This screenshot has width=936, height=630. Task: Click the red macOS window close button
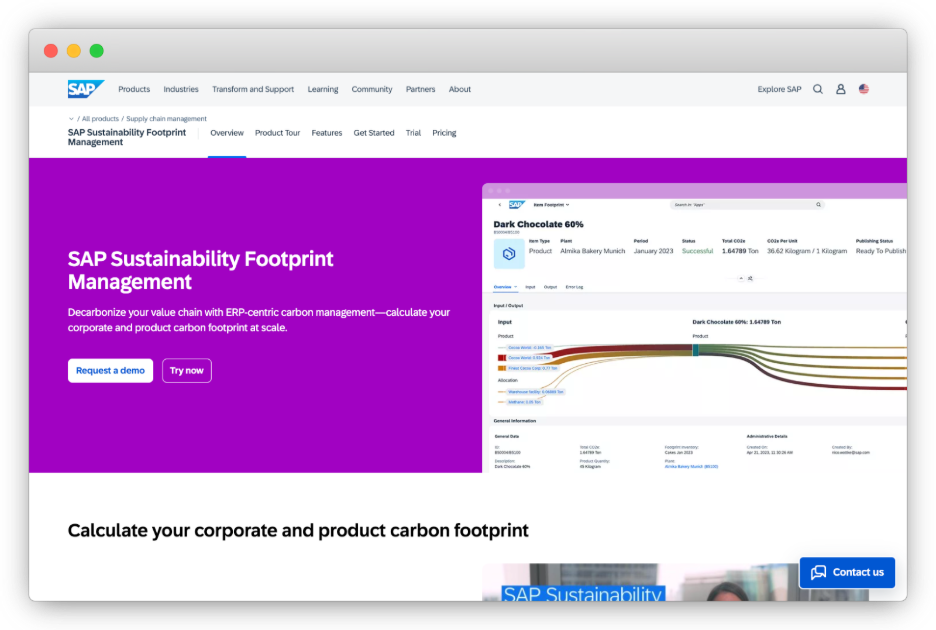click(51, 51)
